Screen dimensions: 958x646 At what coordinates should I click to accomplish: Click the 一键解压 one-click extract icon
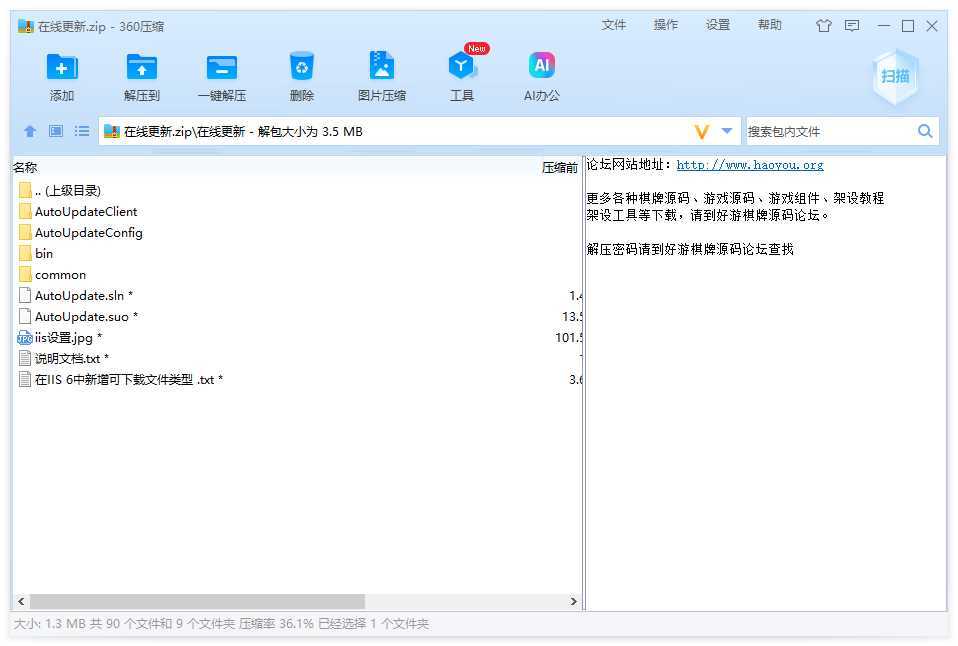tap(221, 67)
